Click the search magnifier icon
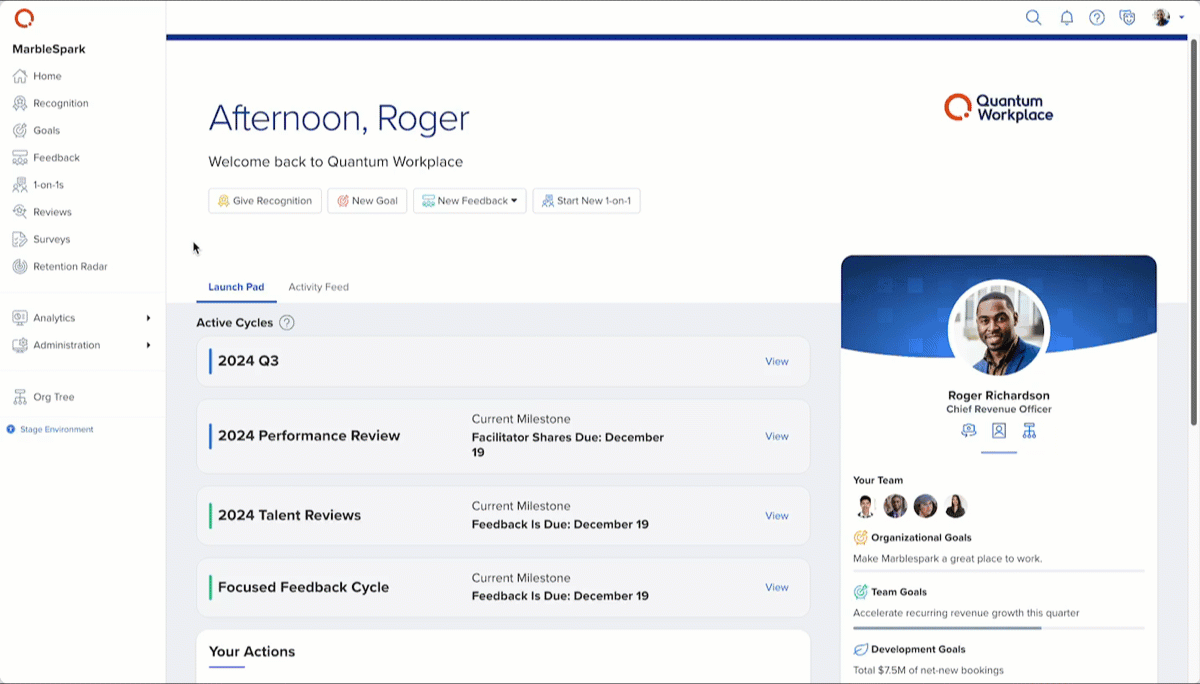This screenshot has height=684, width=1200. (x=1034, y=17)
